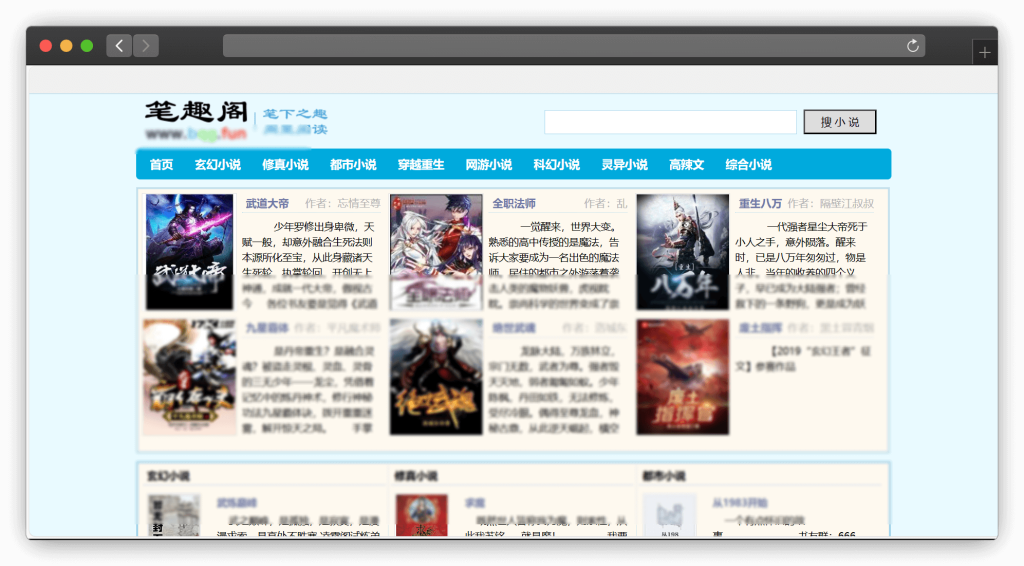Image resolution: width=1024 pixels, height=566 pixels.
Task: Click the 九星霸体 book cover image
Action: coord(189,377)
